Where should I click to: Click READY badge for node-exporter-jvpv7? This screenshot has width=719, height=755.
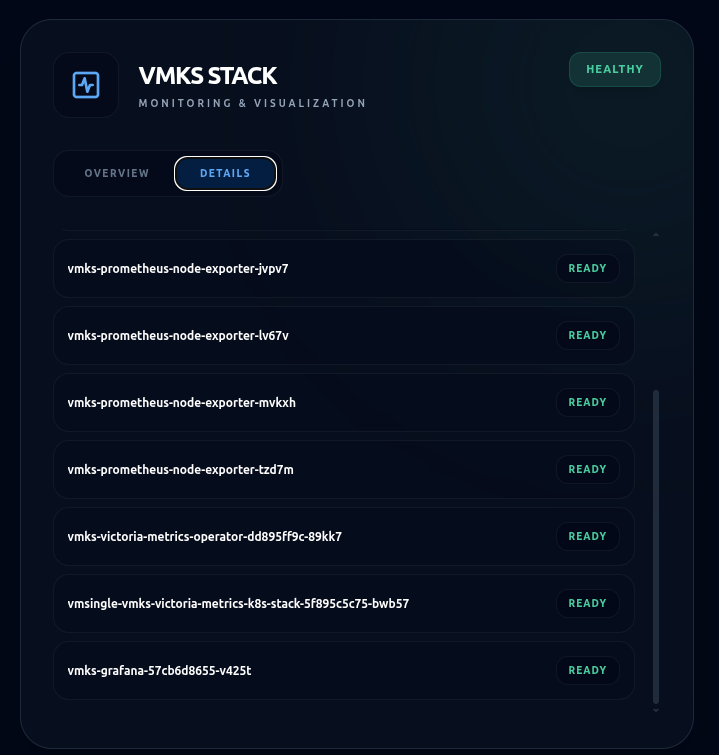(588, 268)
